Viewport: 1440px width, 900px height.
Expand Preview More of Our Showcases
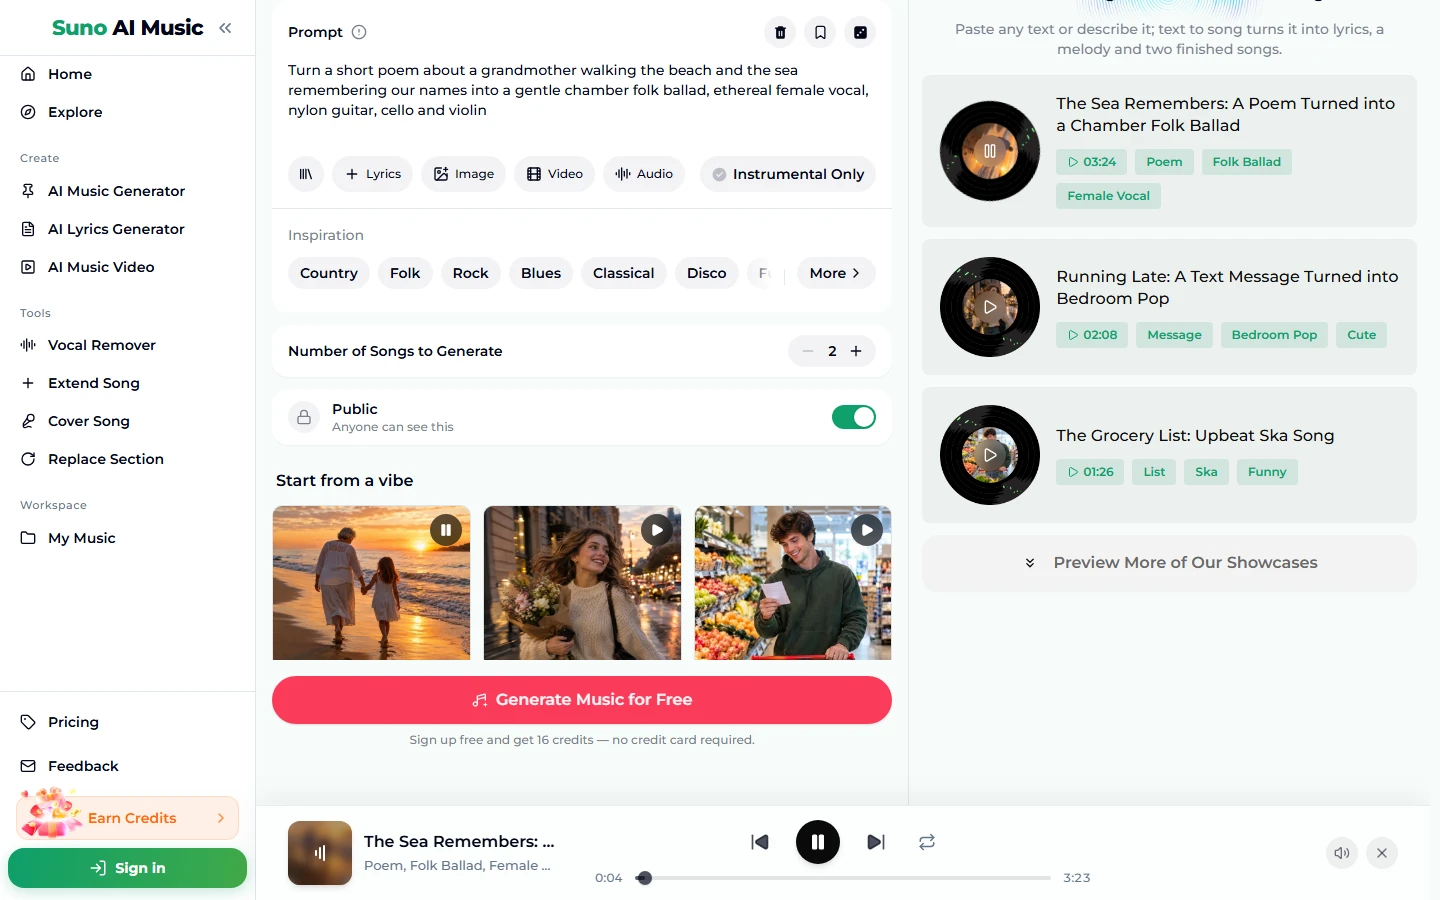click(1169, 563)
